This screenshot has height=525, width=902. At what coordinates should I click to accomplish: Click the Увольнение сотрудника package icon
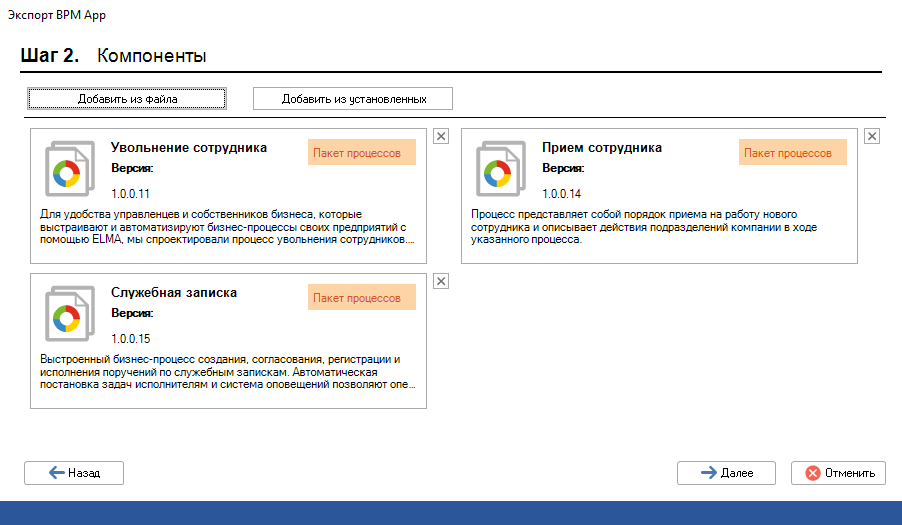(67, 169)
